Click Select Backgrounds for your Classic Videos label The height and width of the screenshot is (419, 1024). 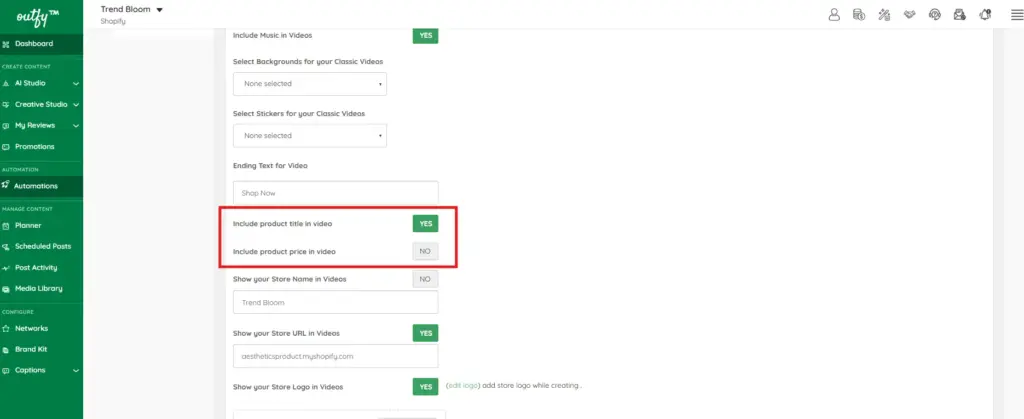pyautogui.click(x=308, y=61)
